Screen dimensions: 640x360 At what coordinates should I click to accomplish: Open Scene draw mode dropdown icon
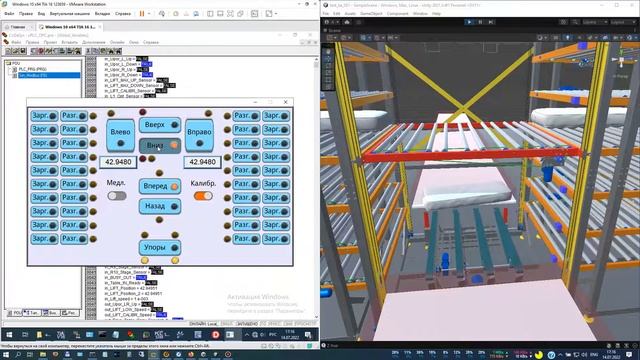click(542, 38)
